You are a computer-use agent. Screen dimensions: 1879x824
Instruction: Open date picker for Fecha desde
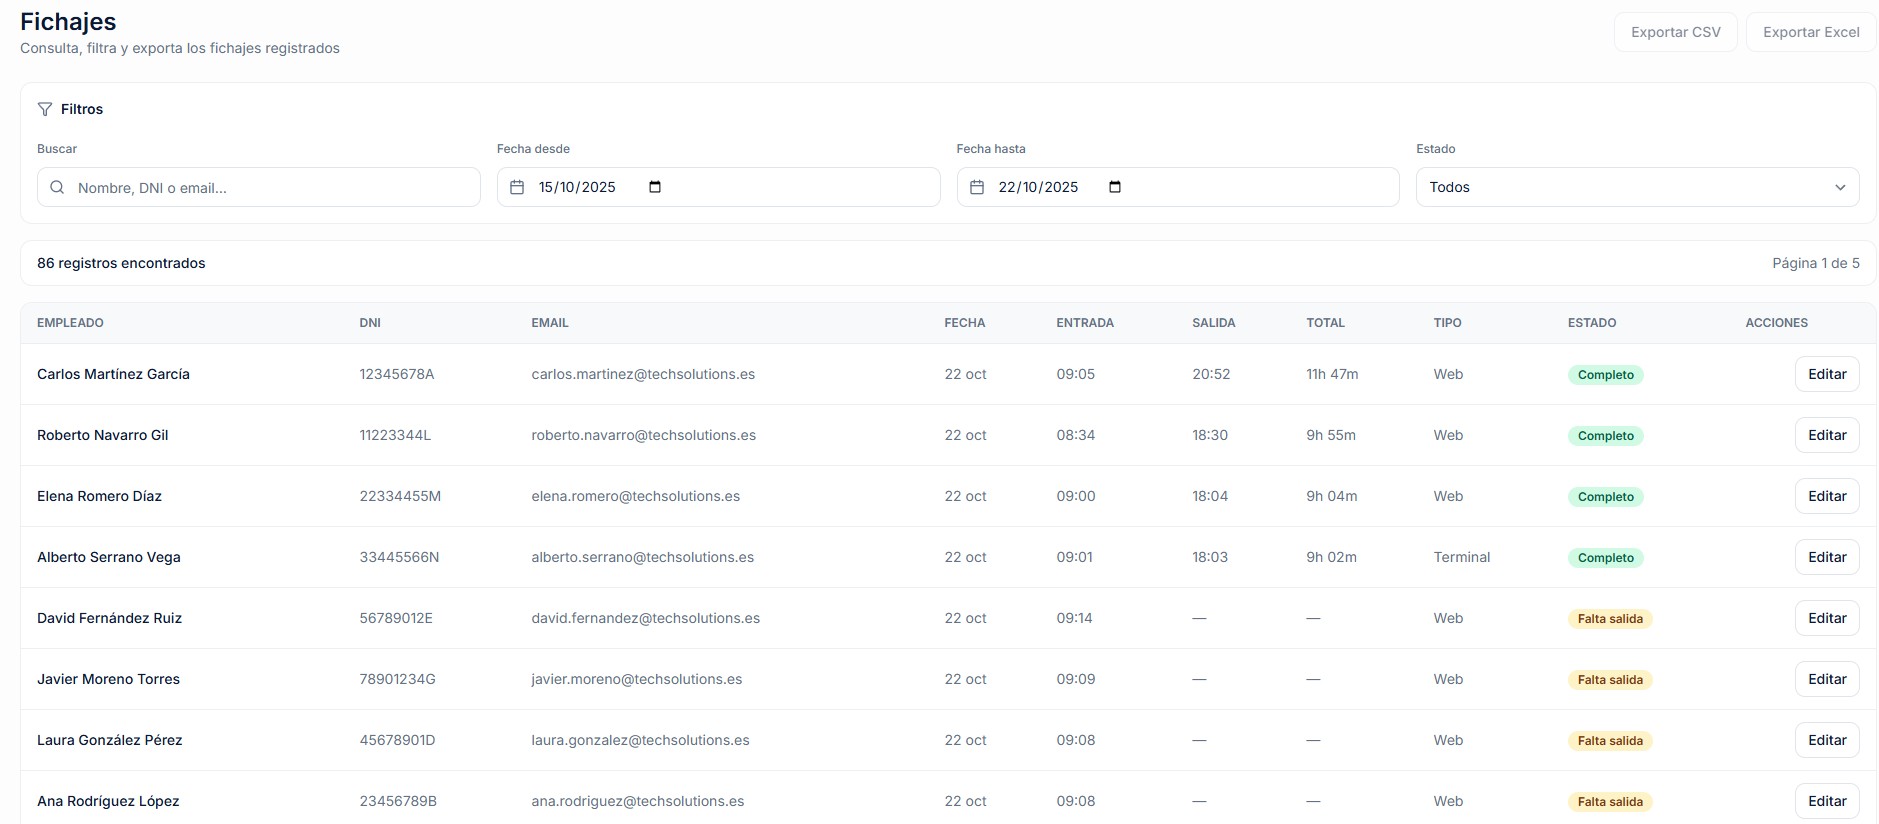coord(655,187)
